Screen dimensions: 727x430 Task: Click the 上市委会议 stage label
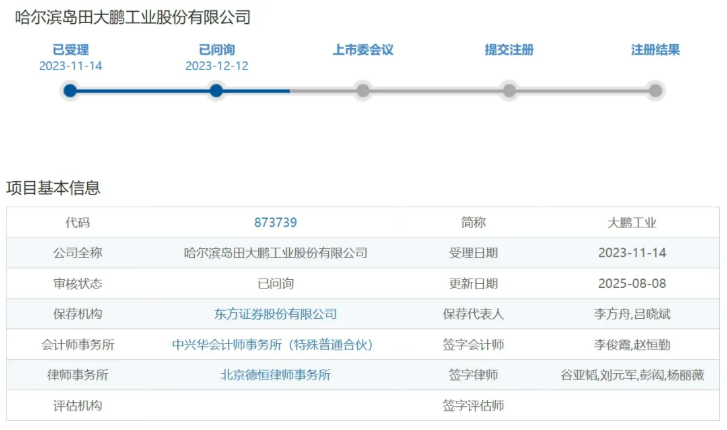(x=363, y=50)
